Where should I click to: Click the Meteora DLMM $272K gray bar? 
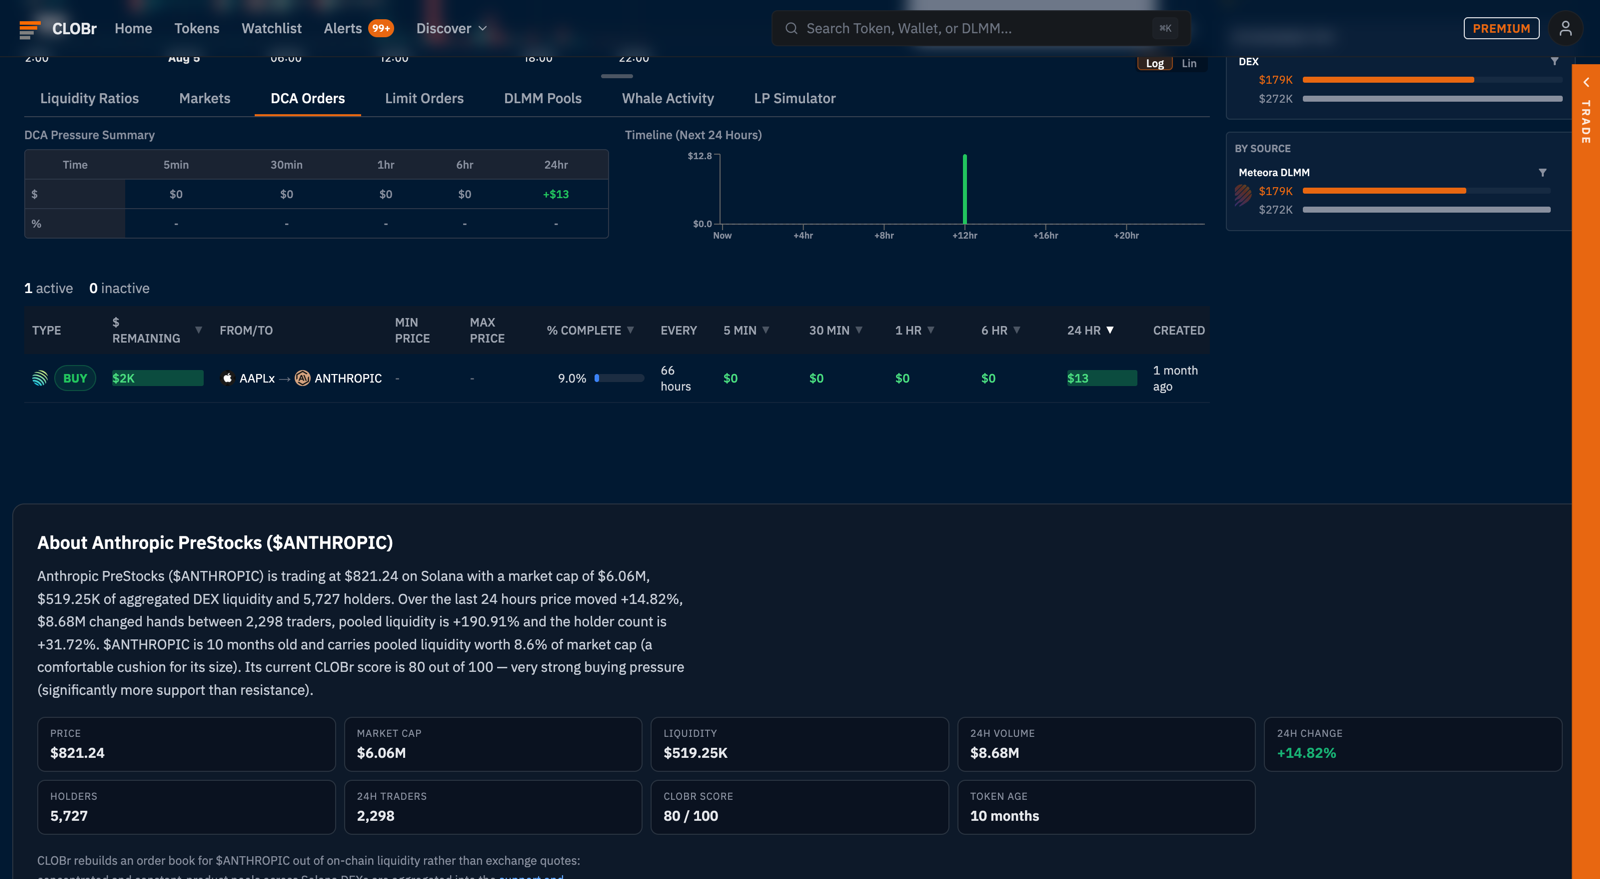click(x=1426, y=210)
